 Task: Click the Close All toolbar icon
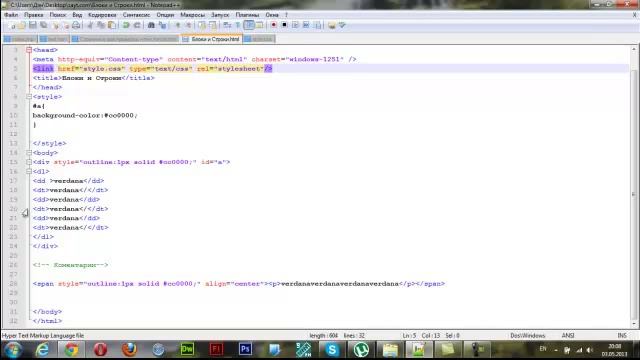[x=65, y=25]
